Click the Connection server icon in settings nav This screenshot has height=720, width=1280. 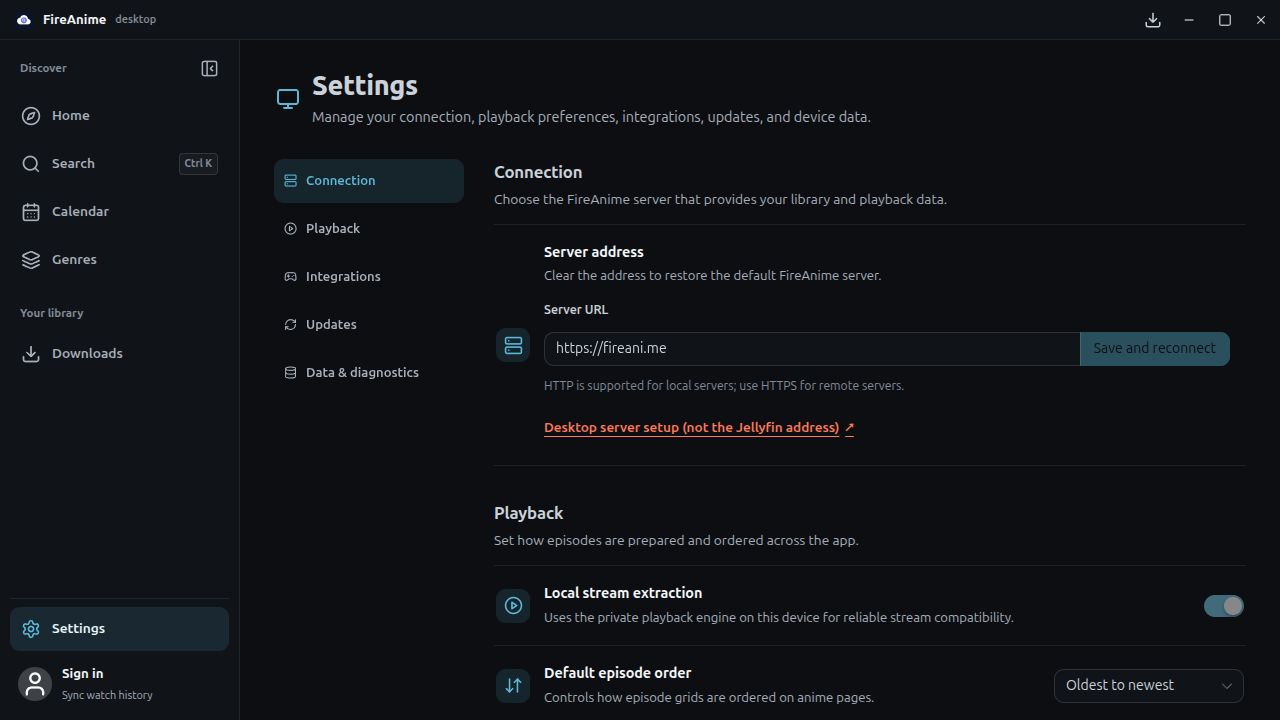[290, 181]
